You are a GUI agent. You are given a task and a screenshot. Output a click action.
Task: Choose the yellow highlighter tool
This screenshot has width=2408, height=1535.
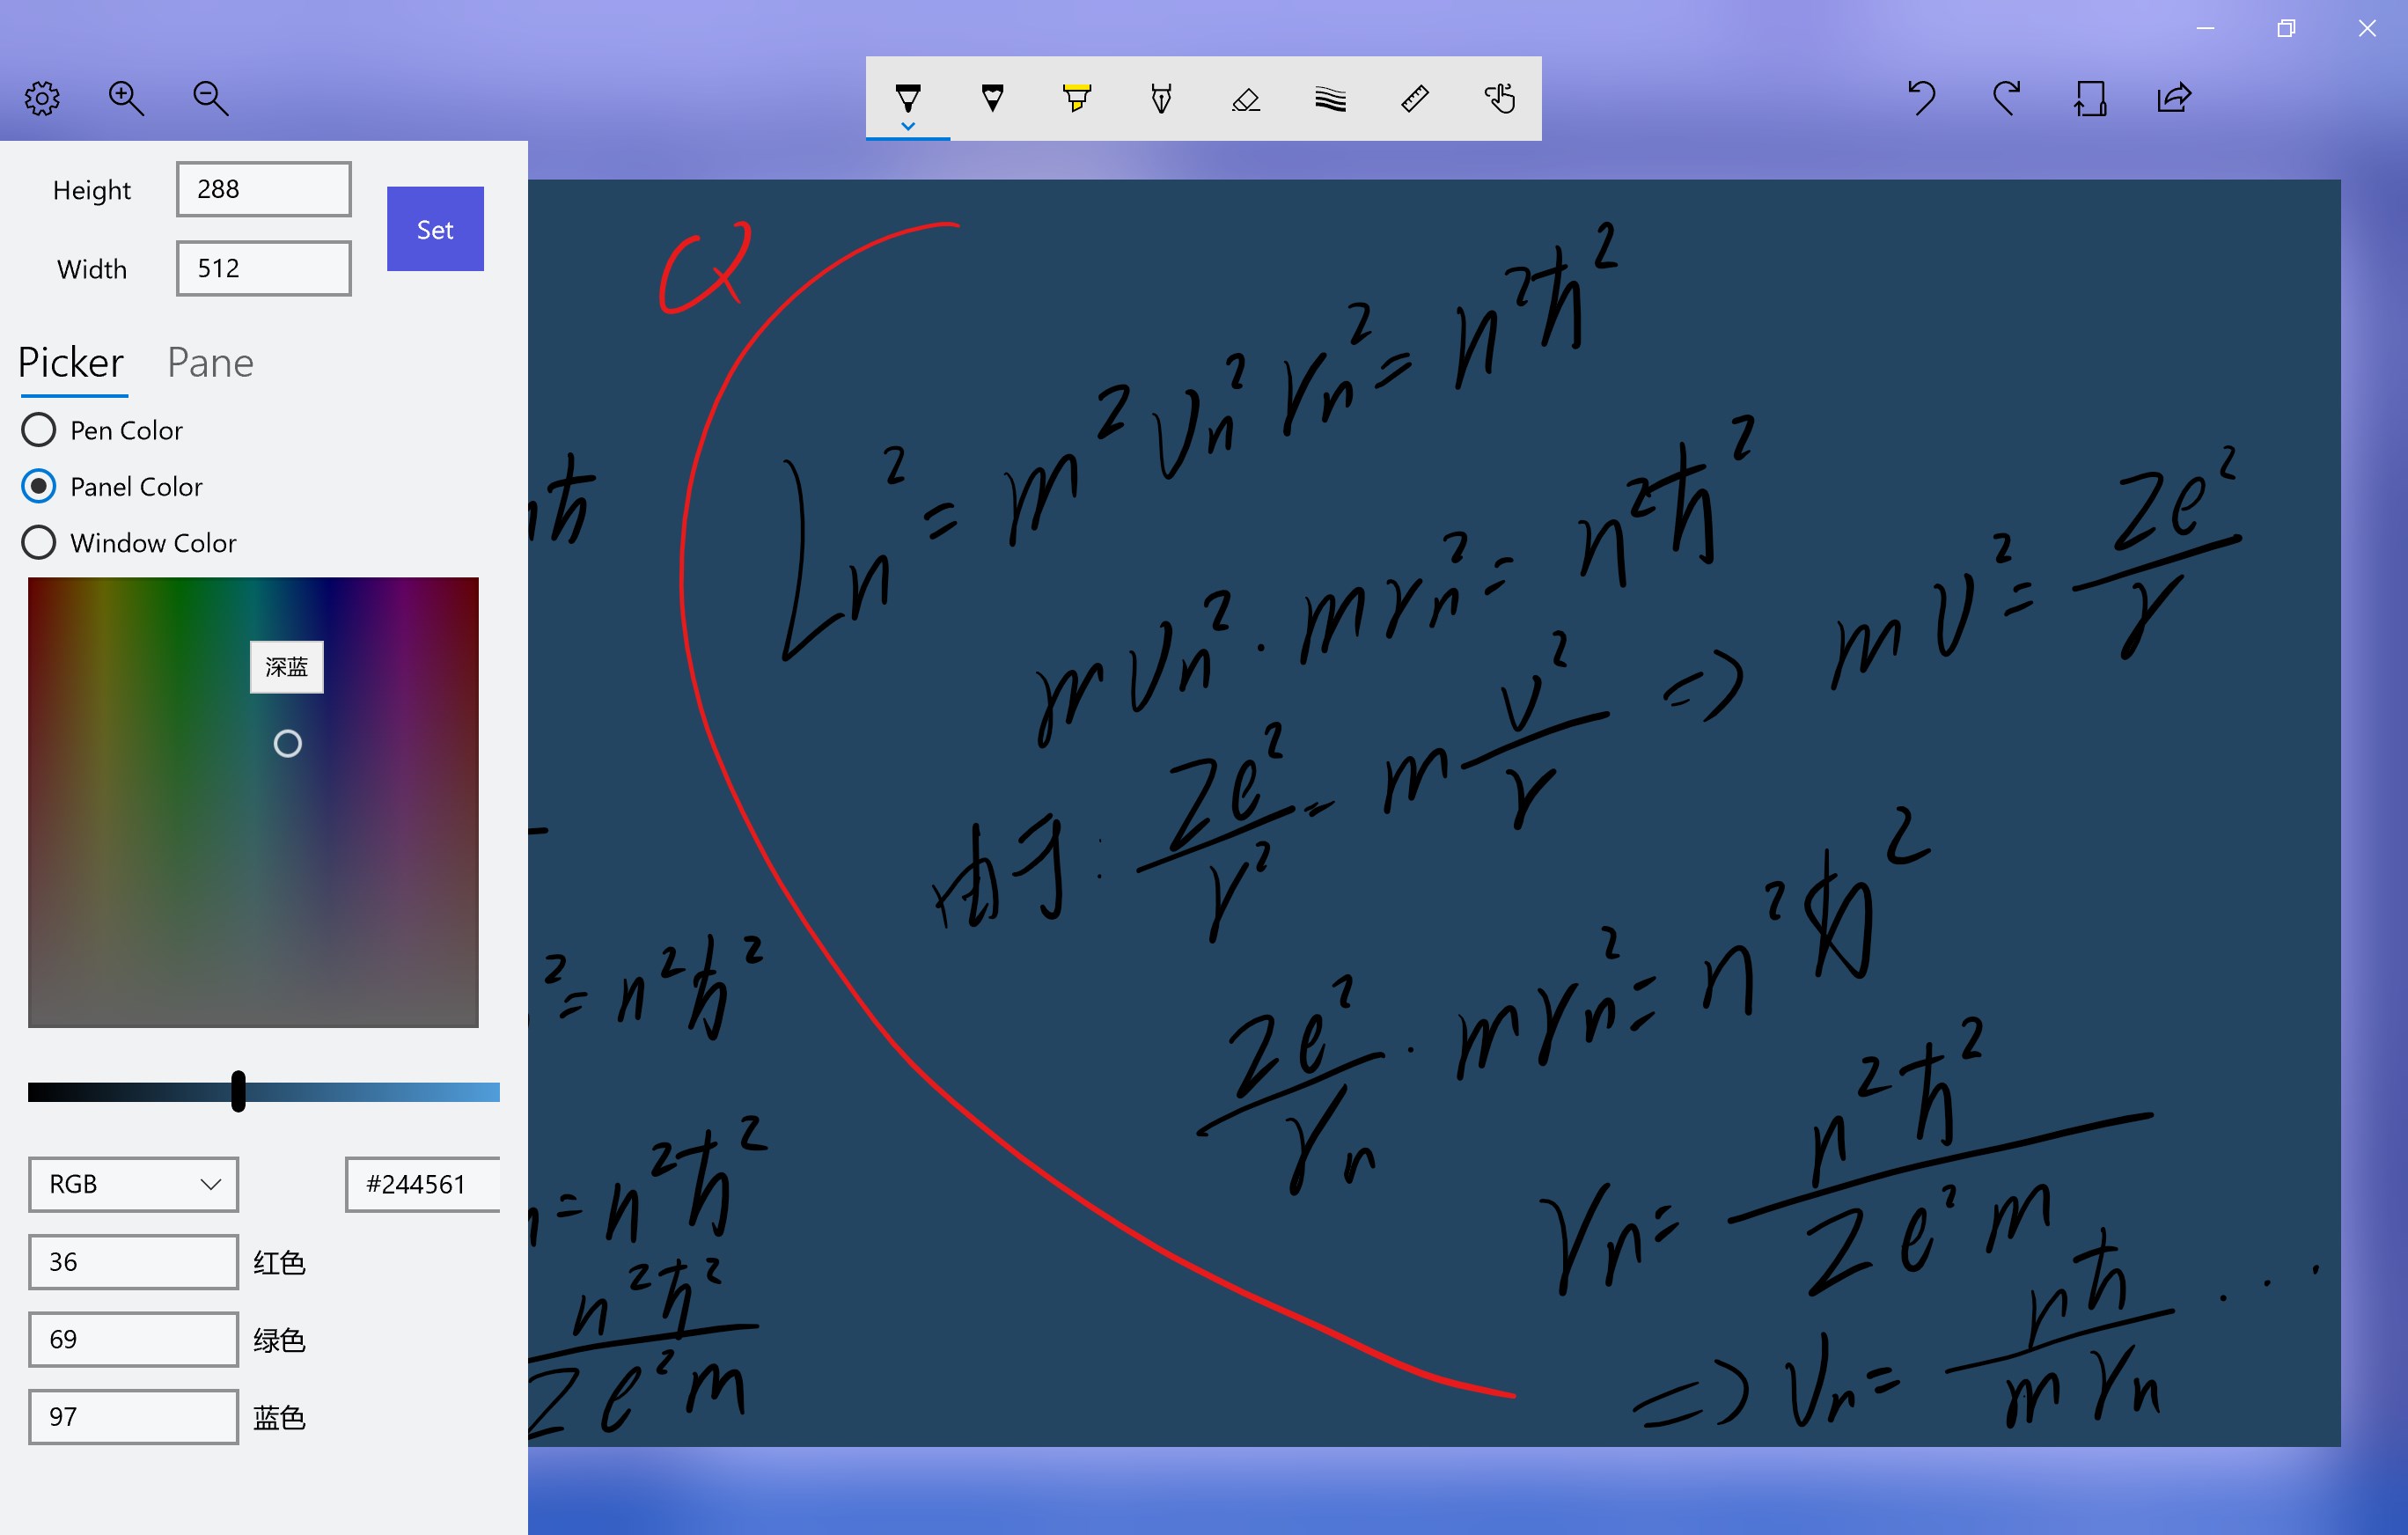pos(1076,97)
